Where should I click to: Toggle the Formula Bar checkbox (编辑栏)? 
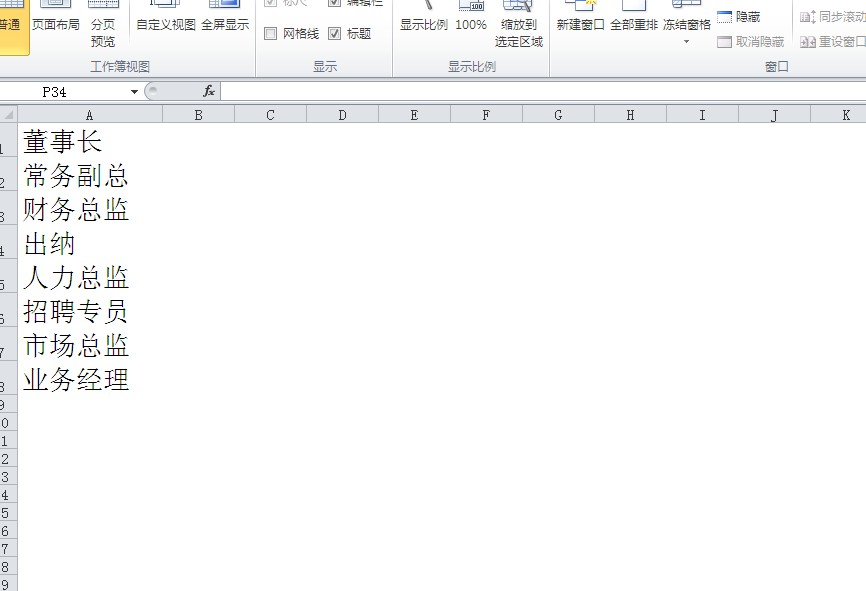335,3
